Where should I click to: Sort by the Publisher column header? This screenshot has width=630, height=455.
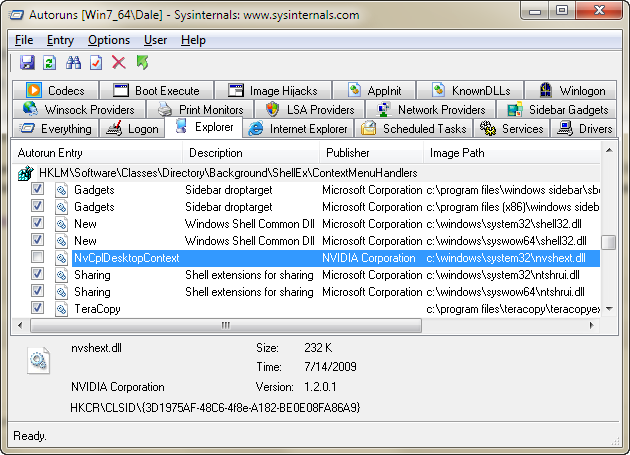point(347,153)
